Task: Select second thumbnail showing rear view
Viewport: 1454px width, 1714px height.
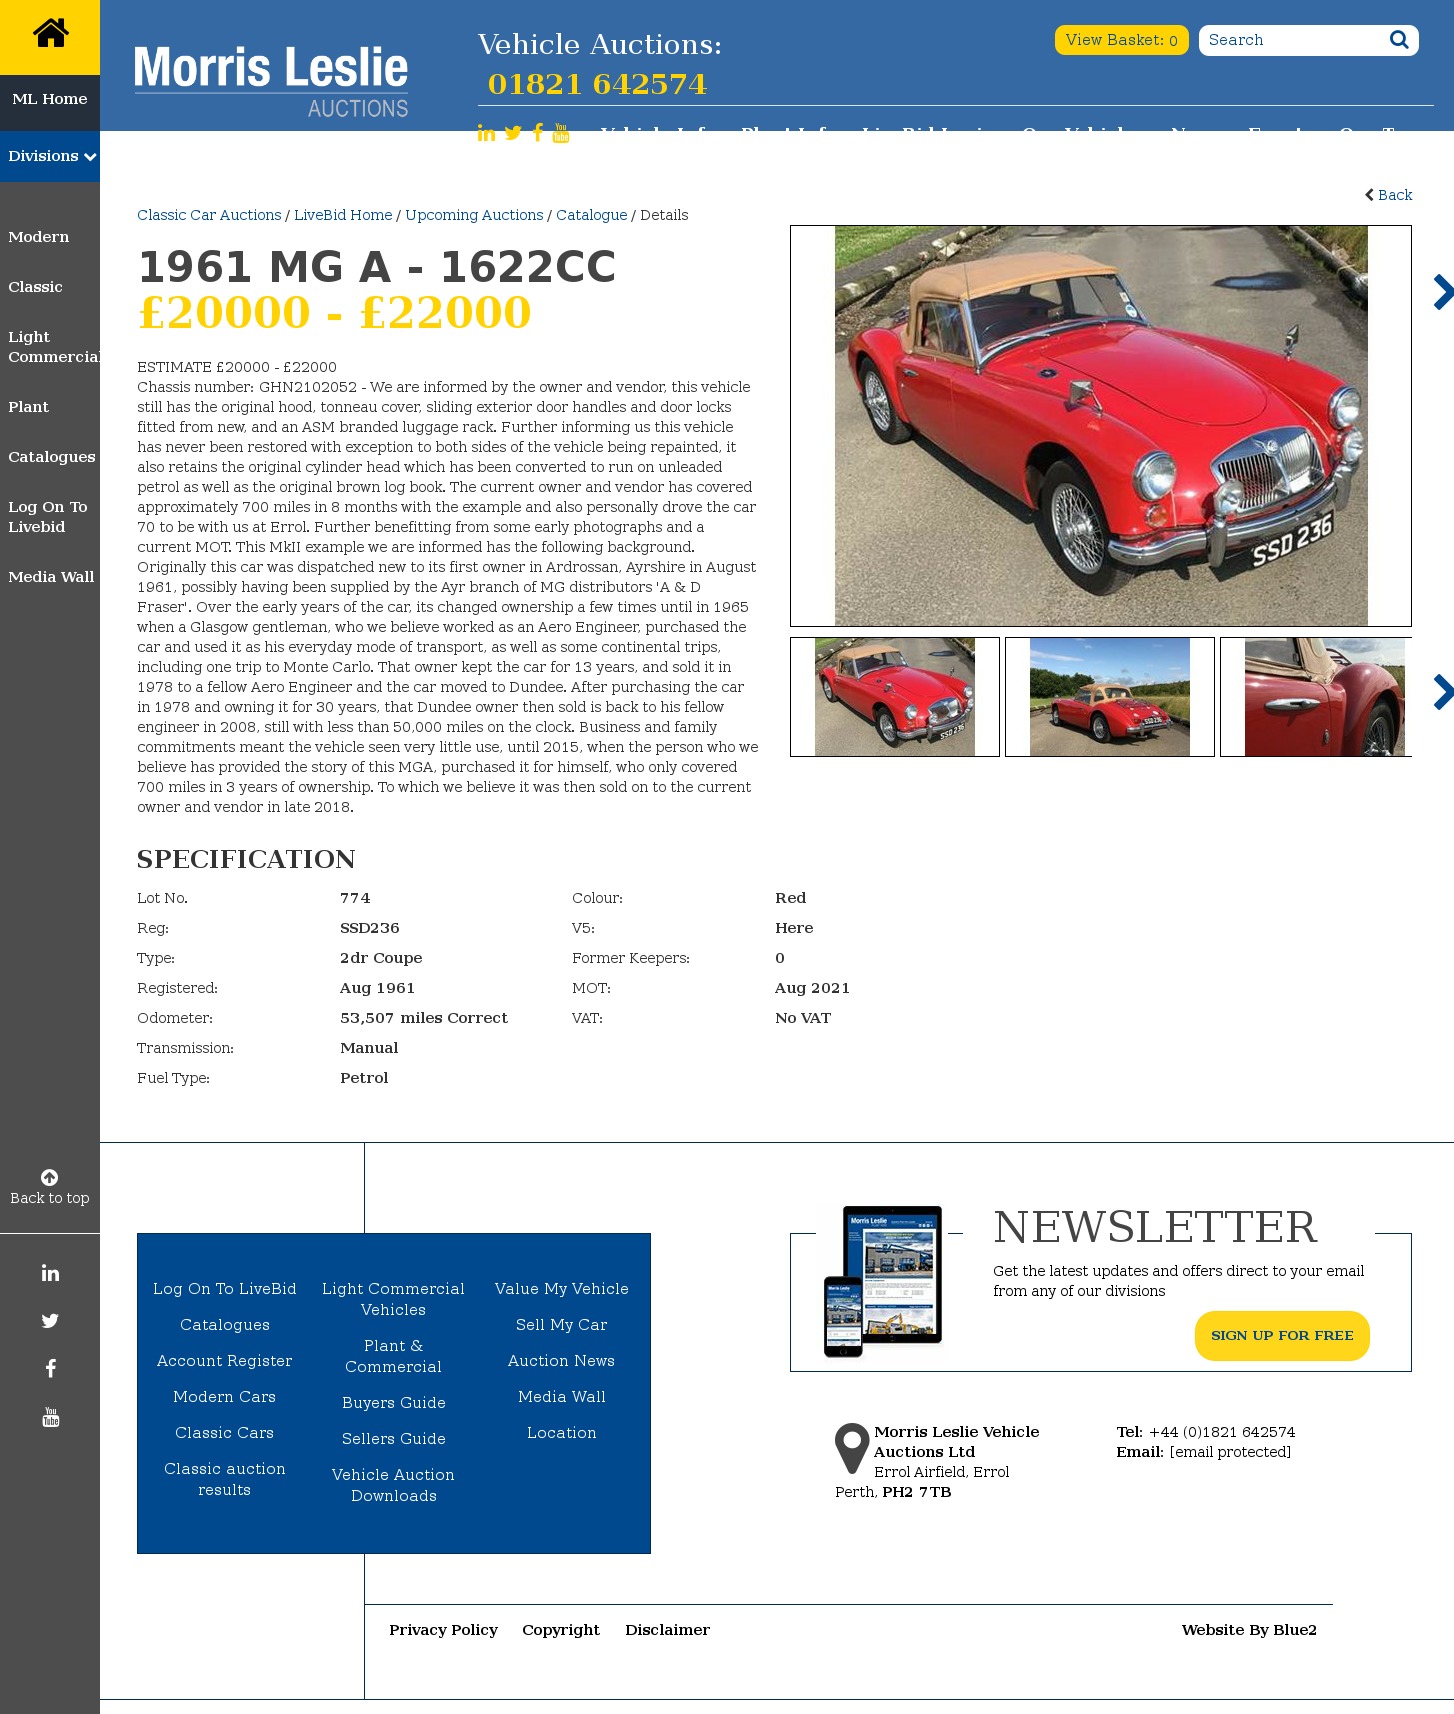Action: (1110, 697)
